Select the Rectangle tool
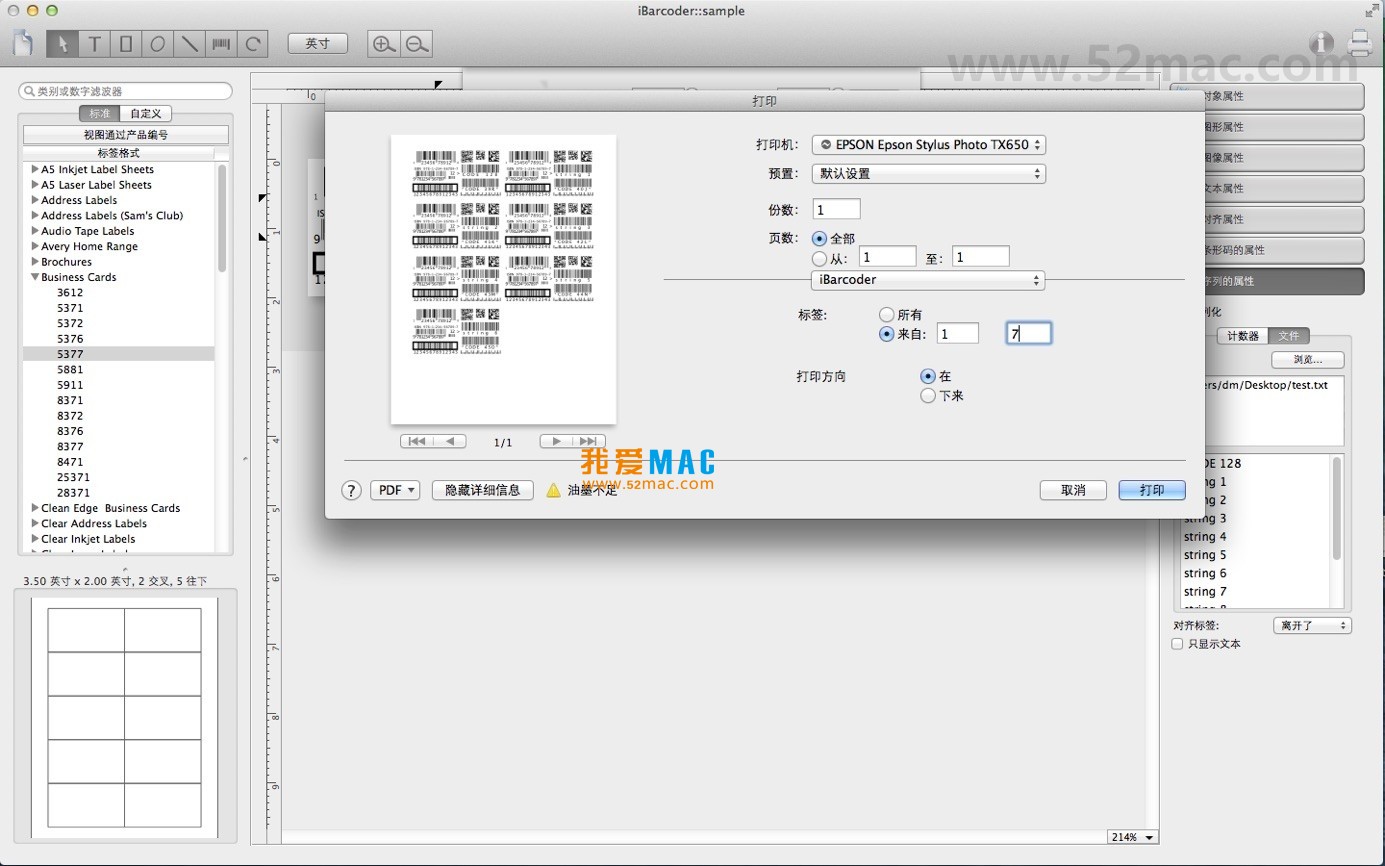The height and width of the screenshot is (866, 1385). tap(126, 44)
